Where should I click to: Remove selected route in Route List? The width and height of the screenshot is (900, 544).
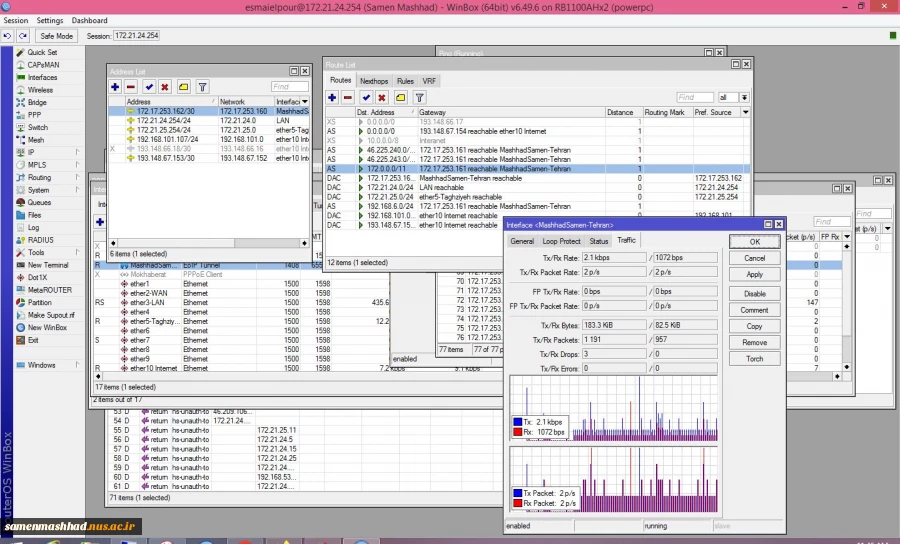348,97
